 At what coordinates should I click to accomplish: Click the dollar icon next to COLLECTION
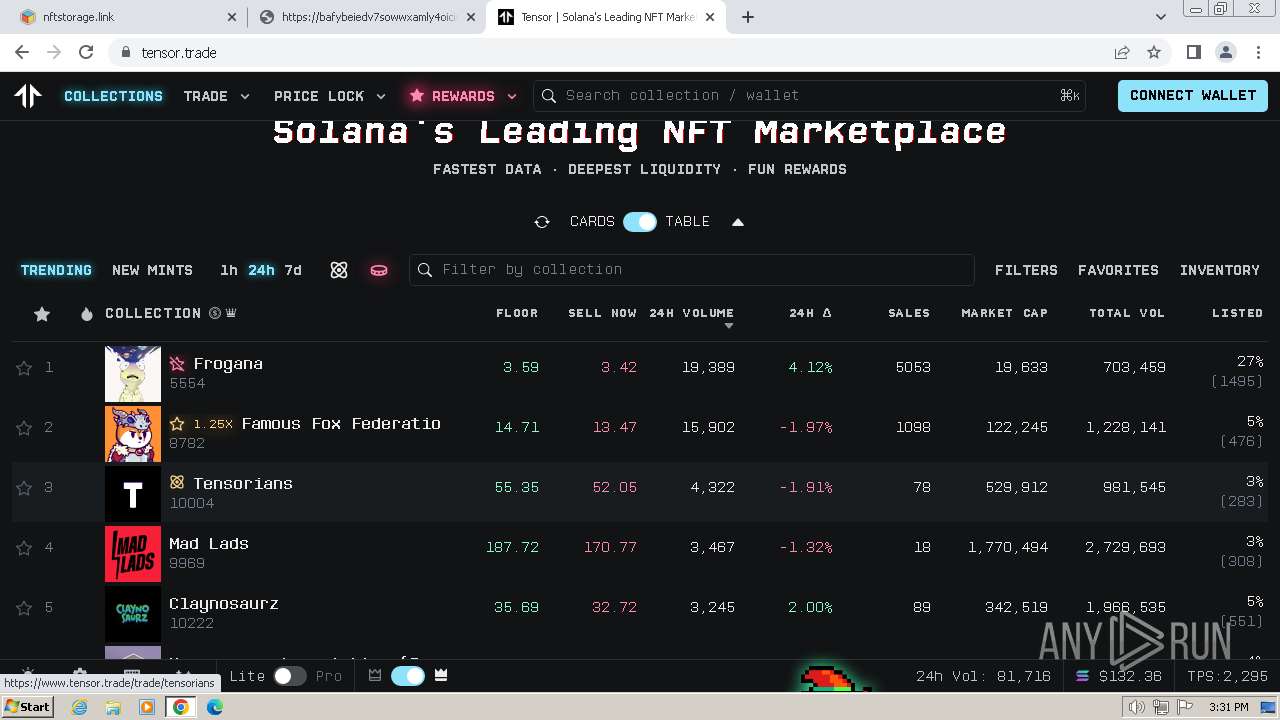pos(214,313)
